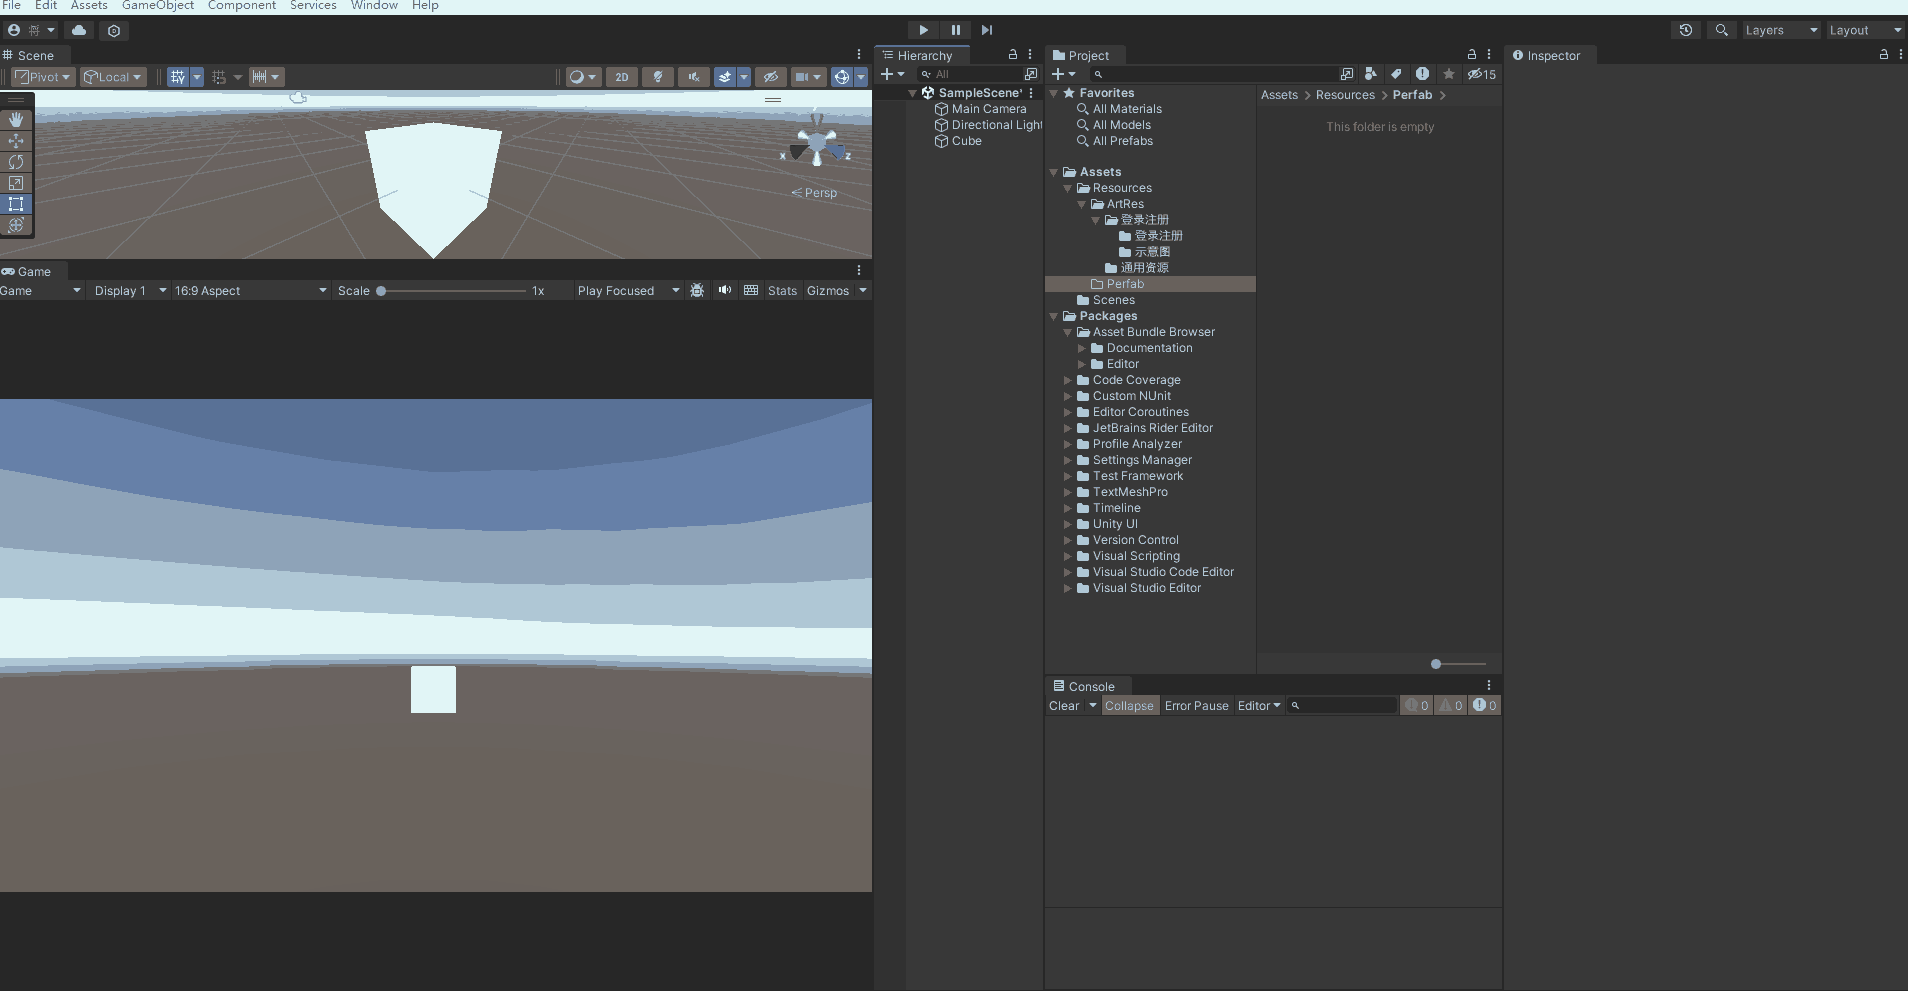1908x991 pixels.
Task: Open the Layout dropdown
Action: click(1865, 30)
